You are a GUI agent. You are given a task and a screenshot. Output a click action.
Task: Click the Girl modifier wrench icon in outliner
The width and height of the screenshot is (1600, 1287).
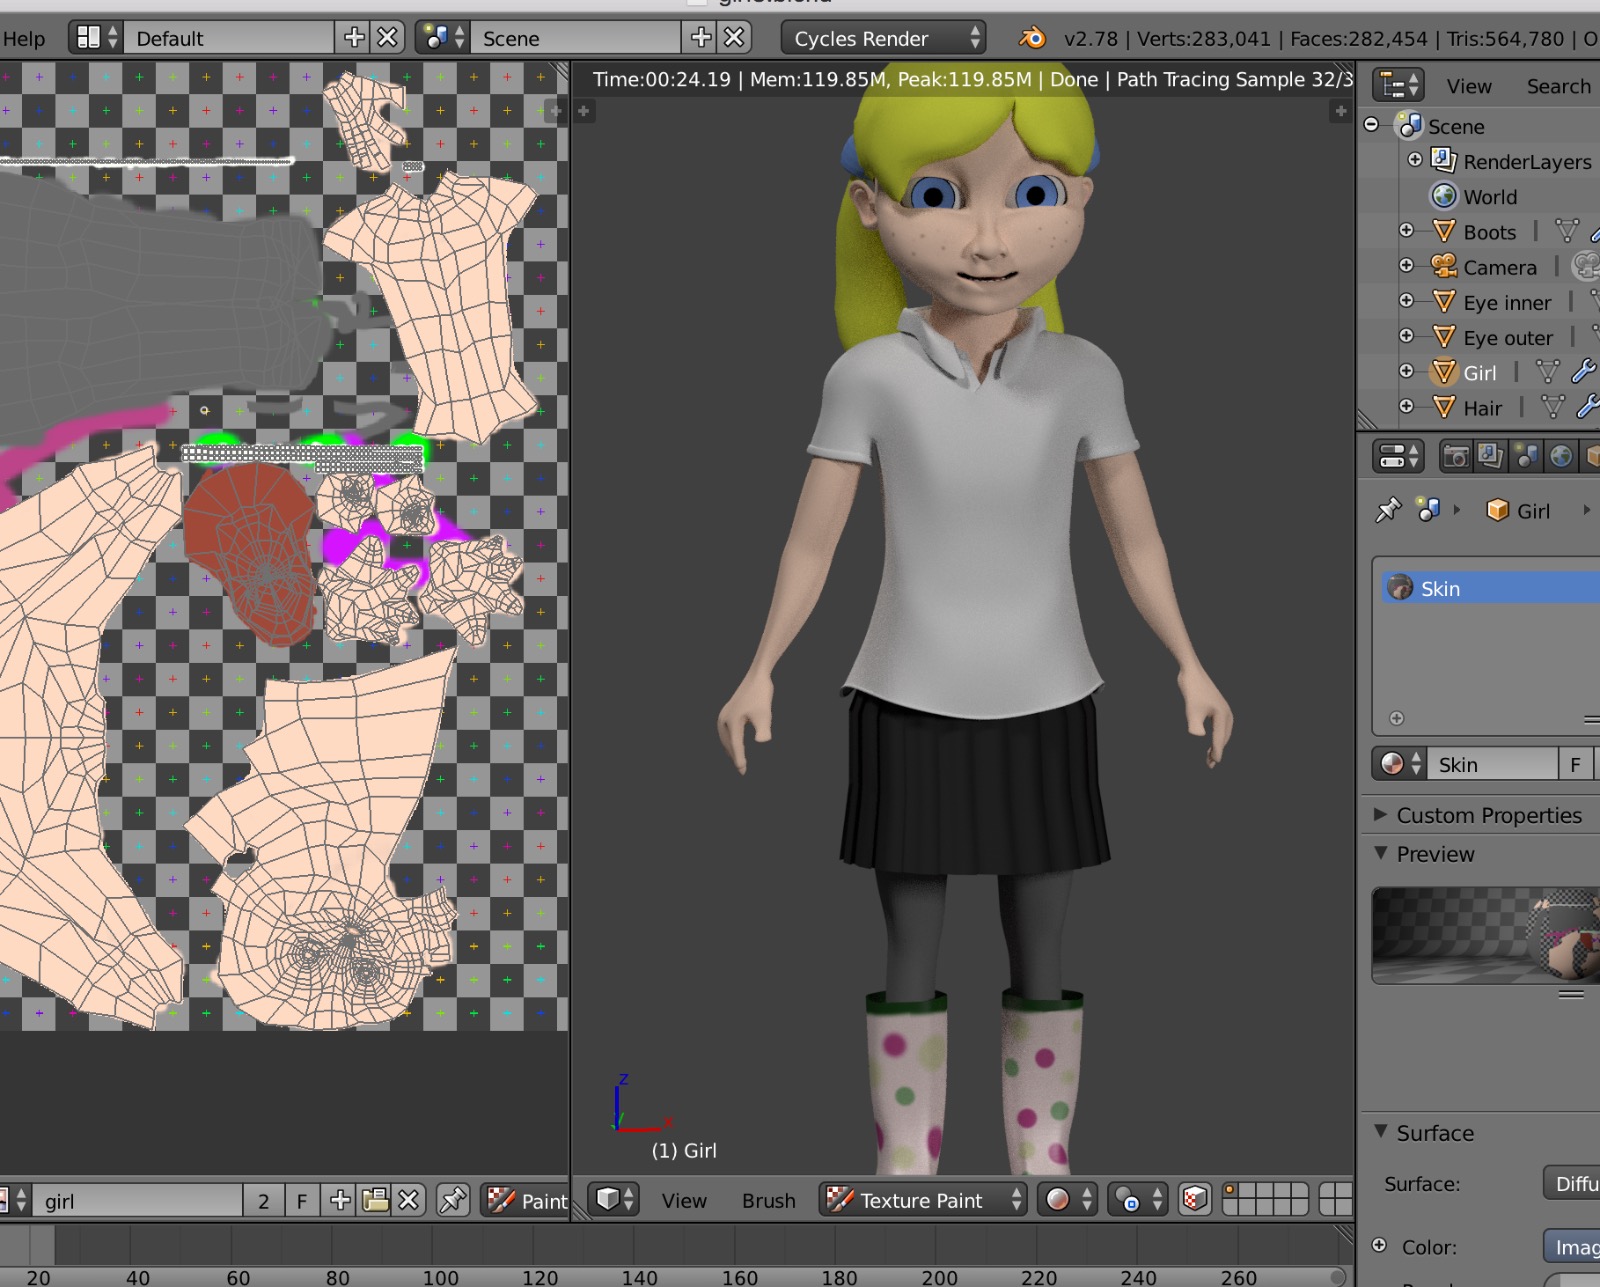click(x=1583, y=372)
